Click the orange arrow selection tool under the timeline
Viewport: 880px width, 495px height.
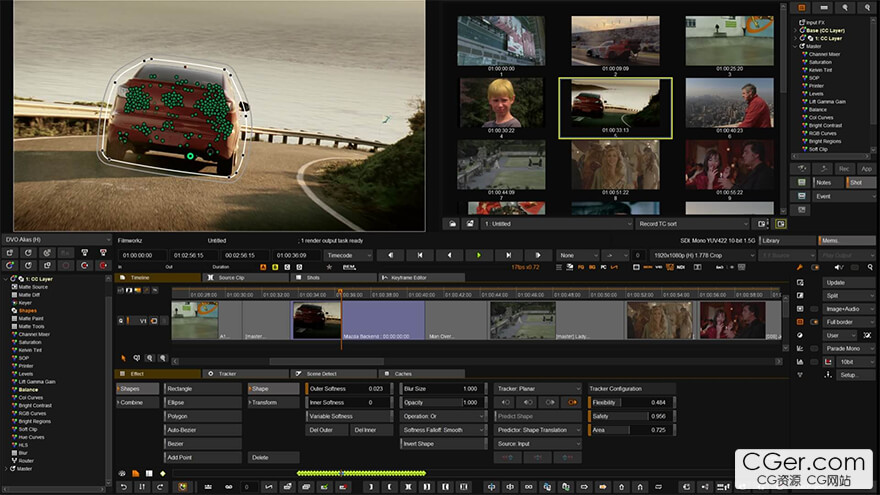[123, 358]
